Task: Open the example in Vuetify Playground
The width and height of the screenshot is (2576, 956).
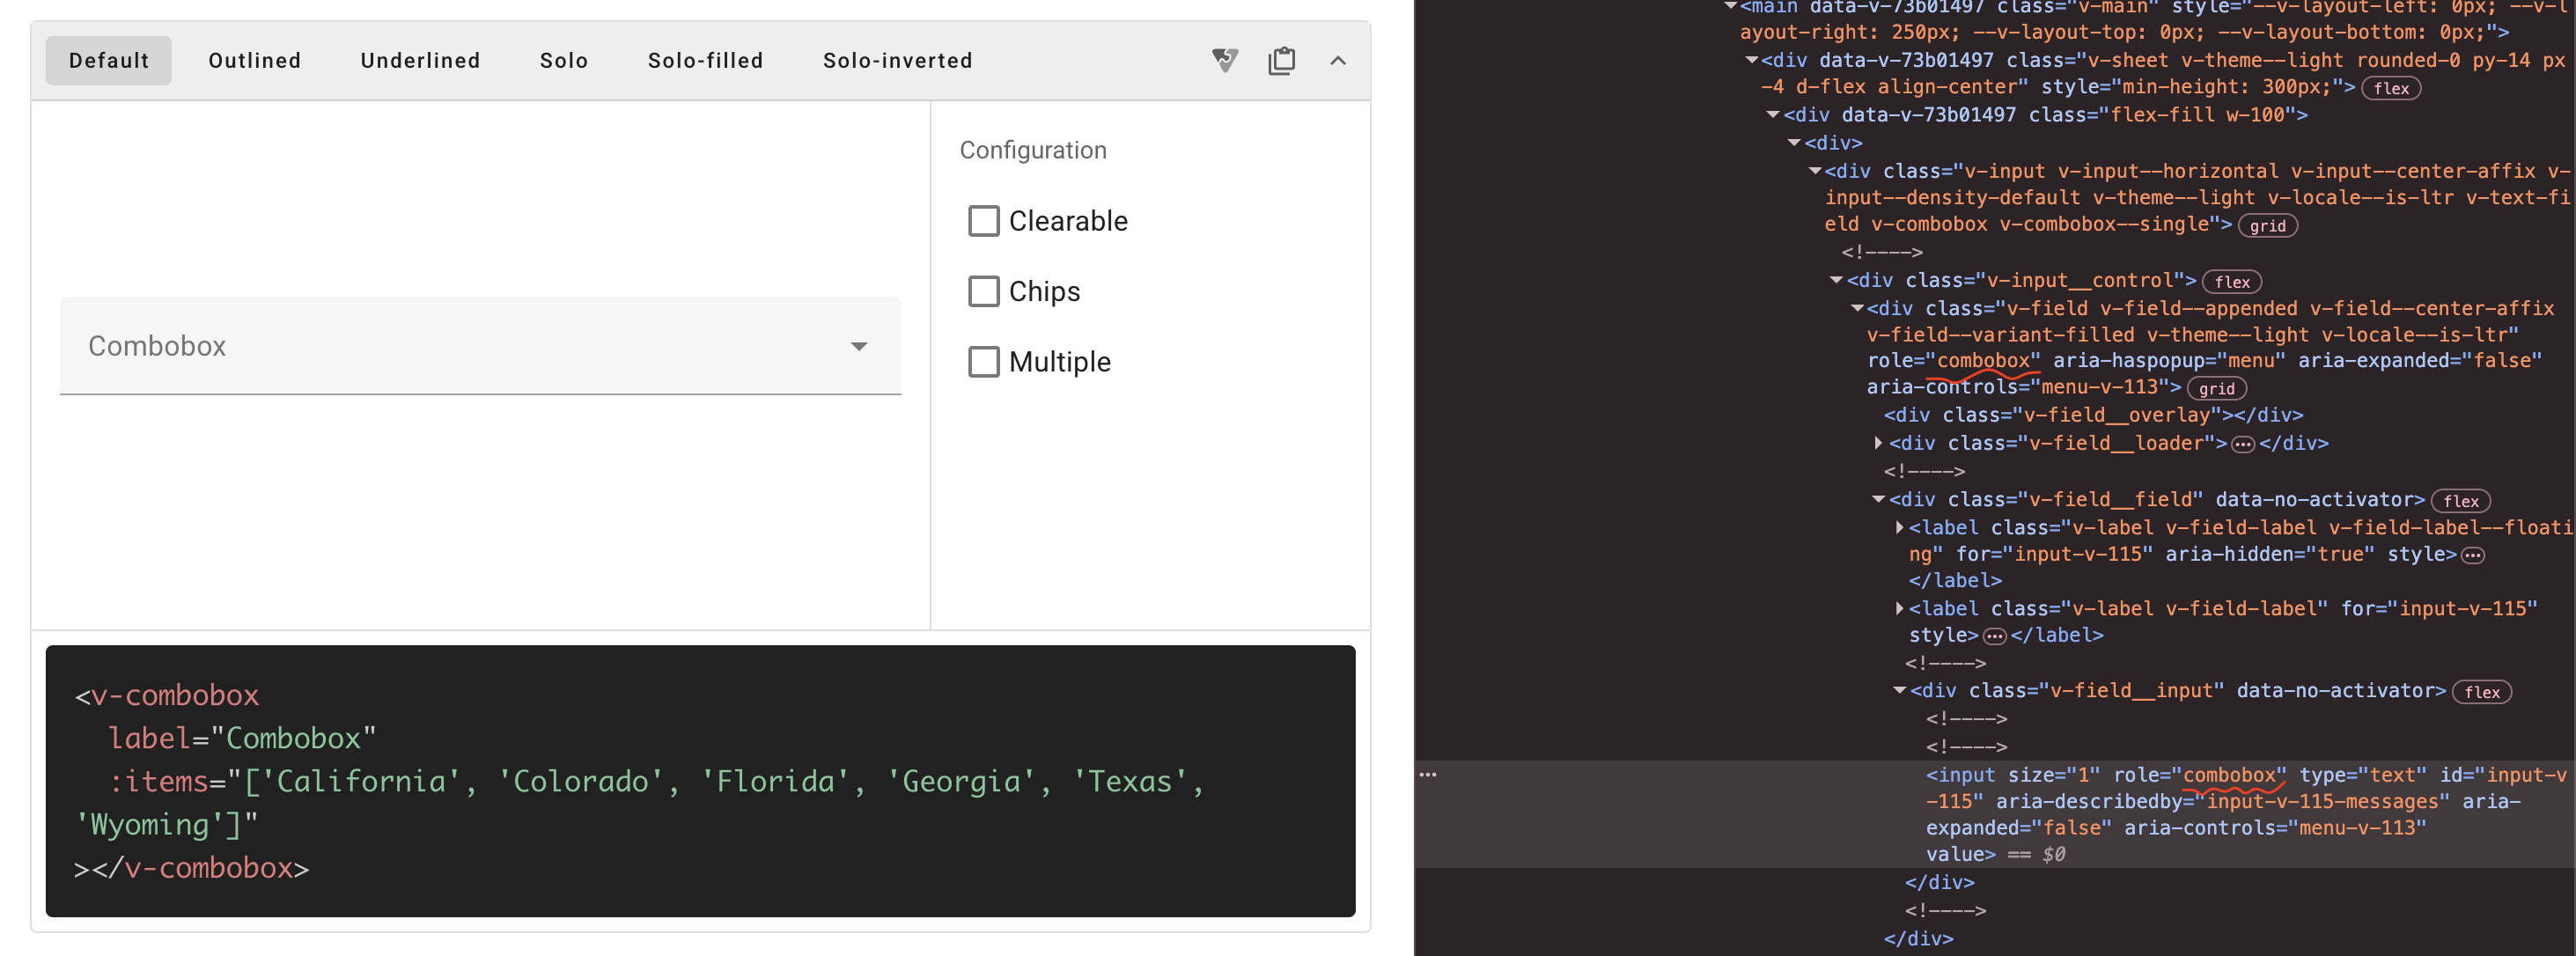Action: click(1224, 60)
